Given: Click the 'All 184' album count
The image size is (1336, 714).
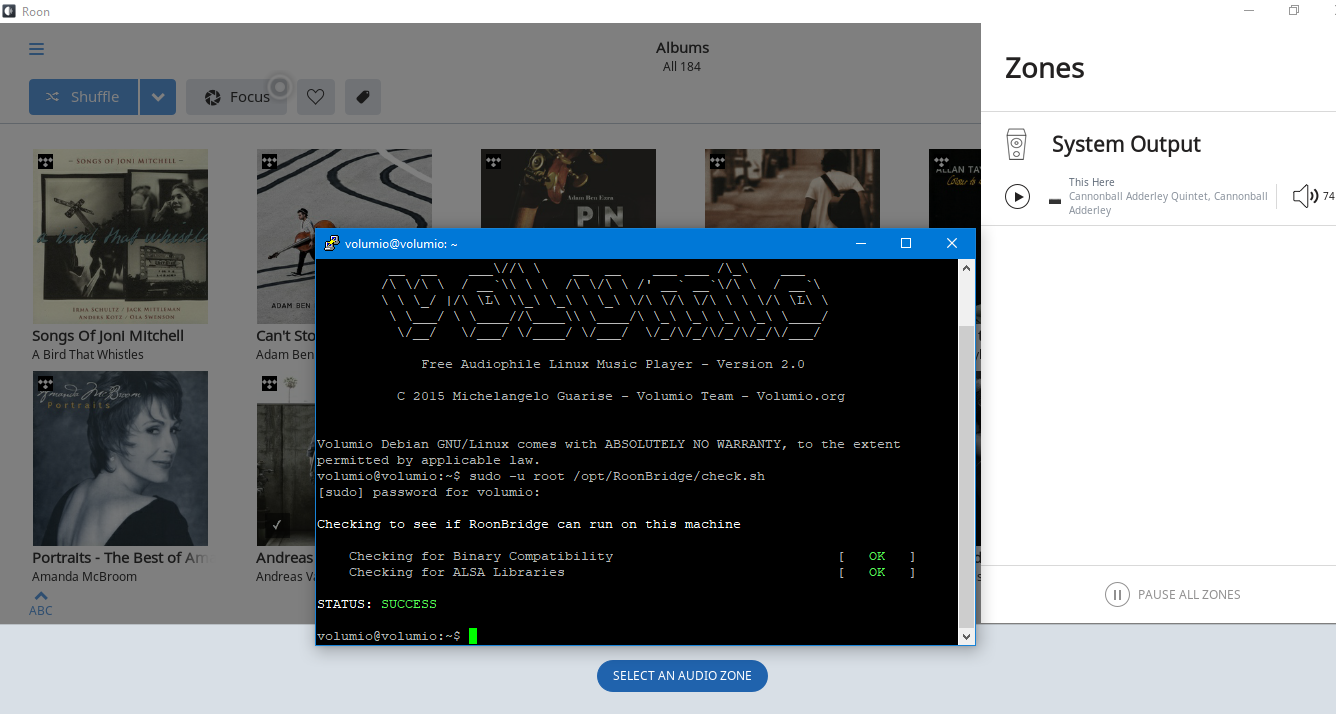Looking at the screenshot, I should (682, 67).
